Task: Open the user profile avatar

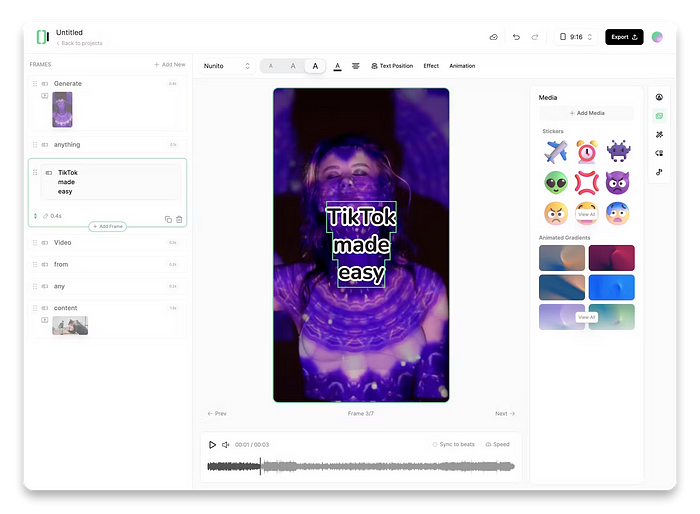Action: pos(657,37)
